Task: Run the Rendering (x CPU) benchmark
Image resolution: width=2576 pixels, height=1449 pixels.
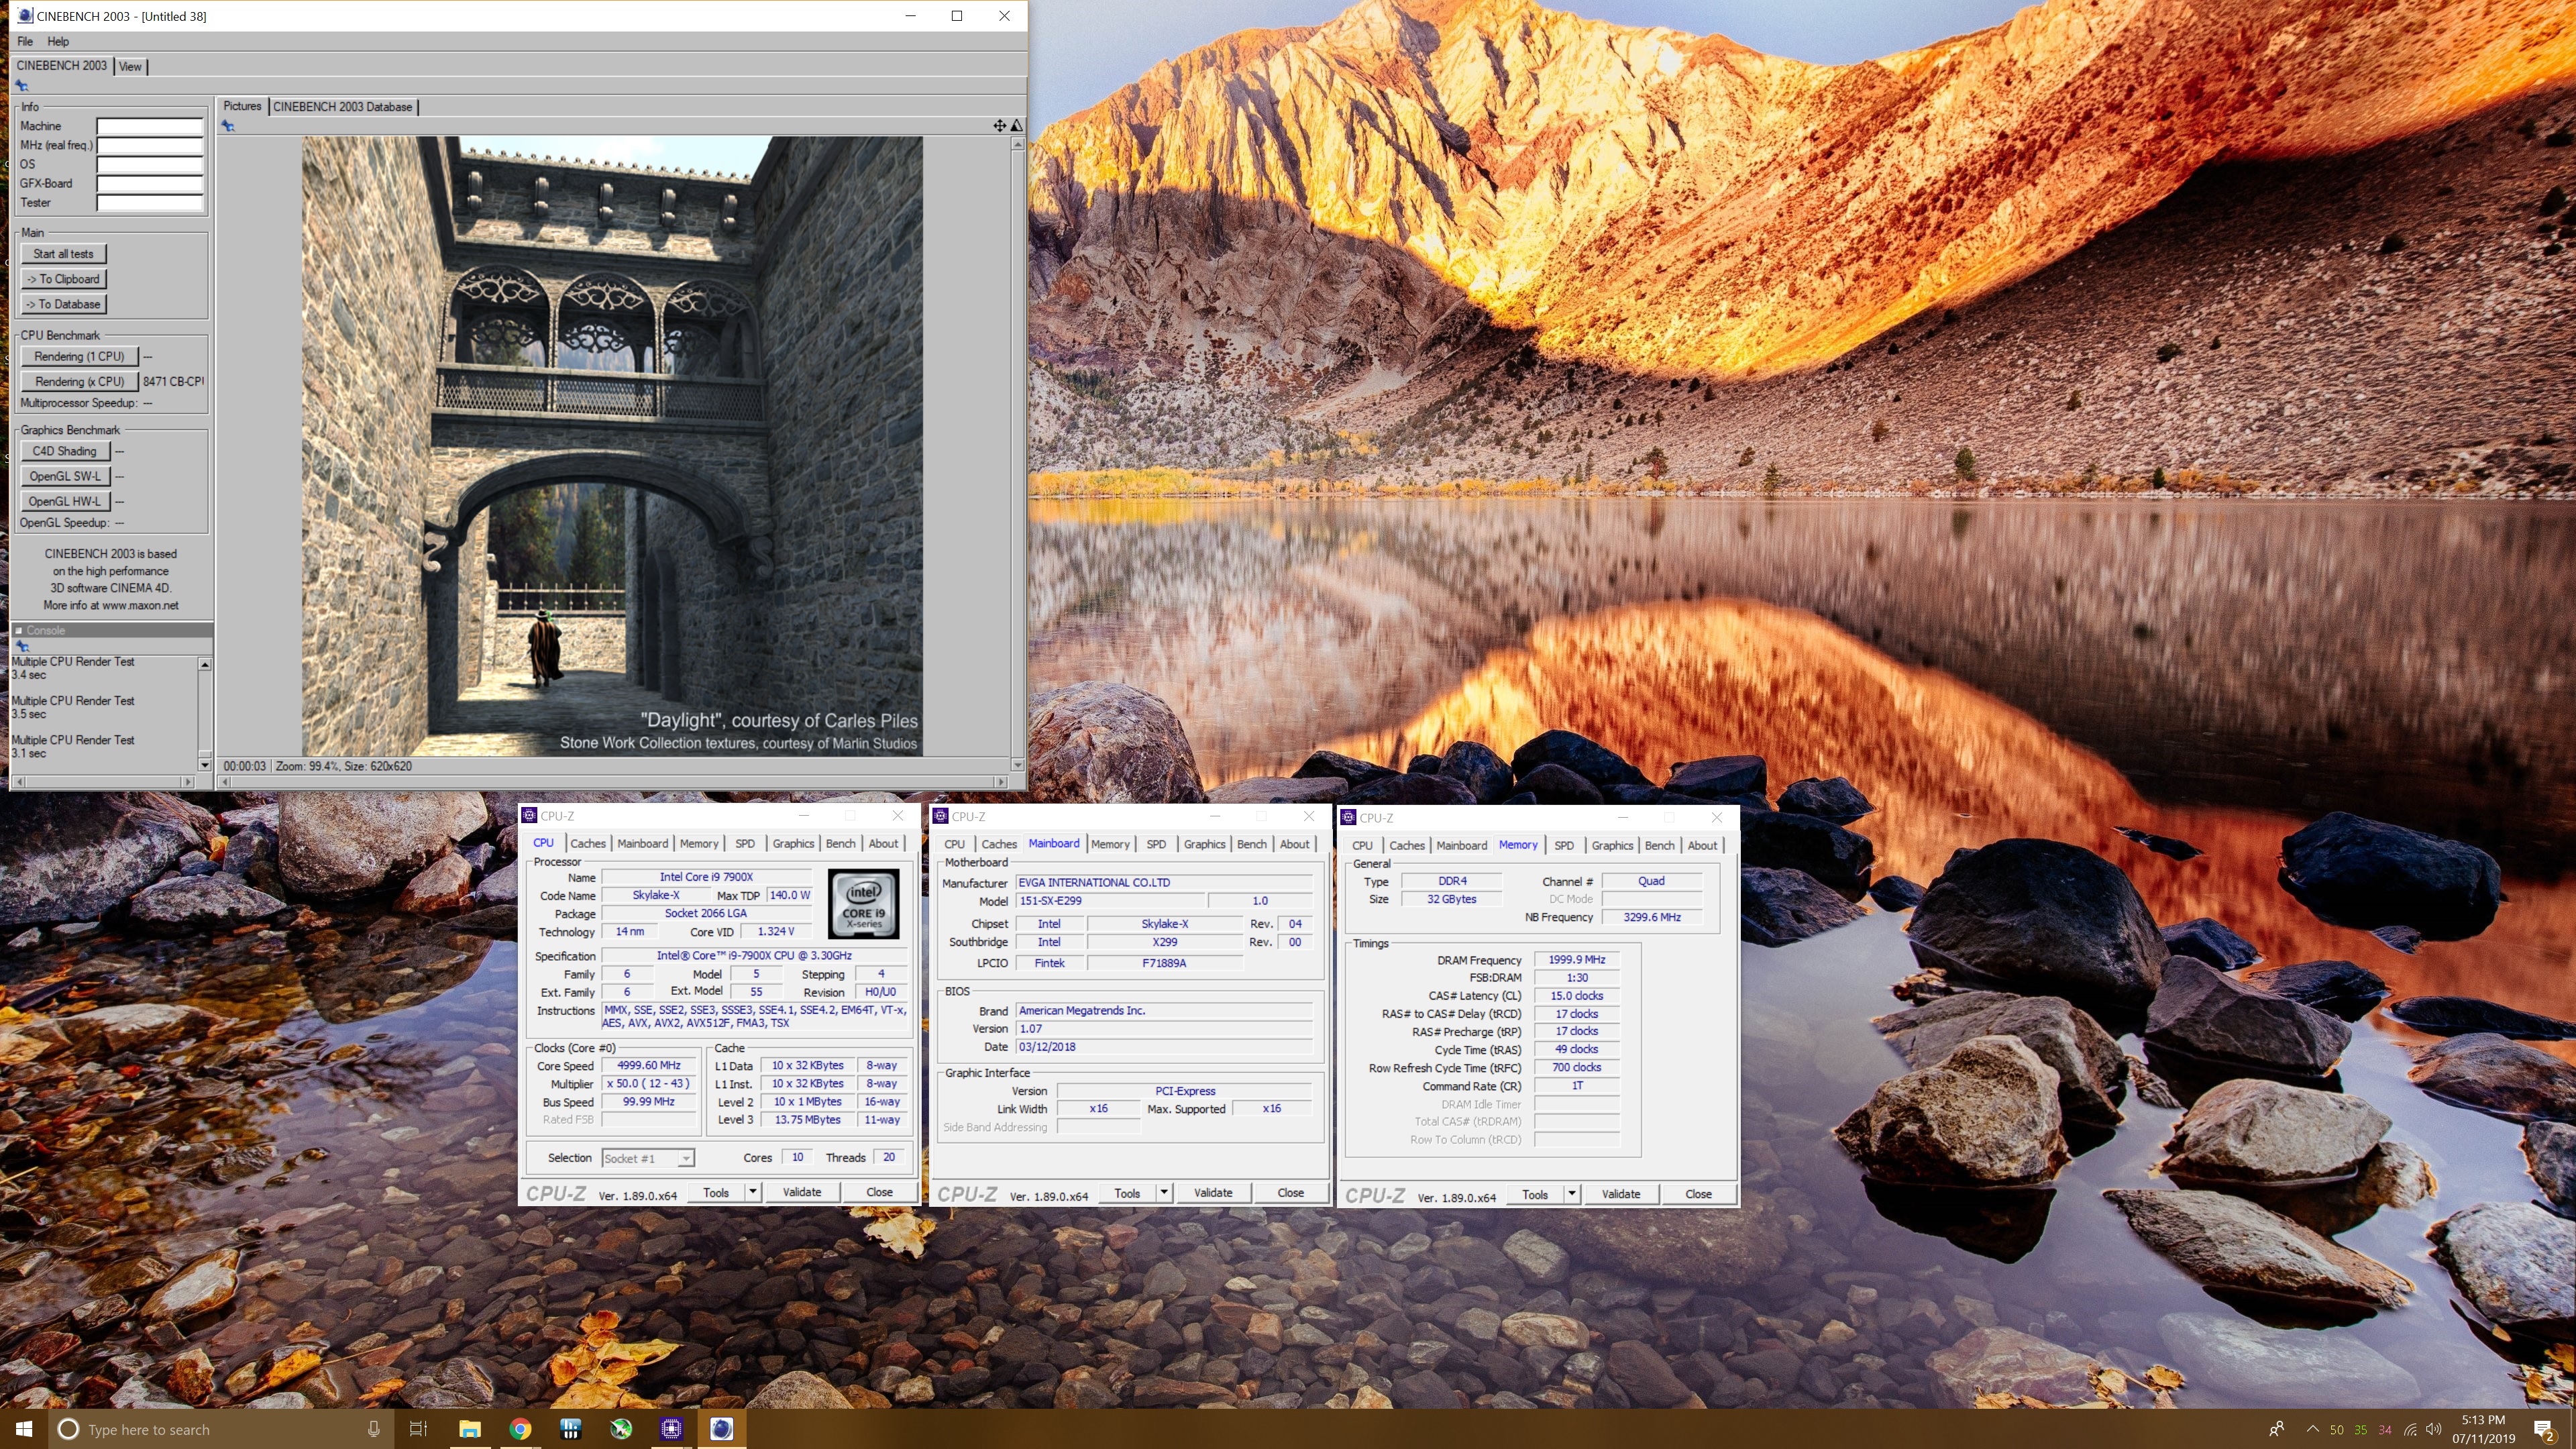Action: [x=79, y=381]
